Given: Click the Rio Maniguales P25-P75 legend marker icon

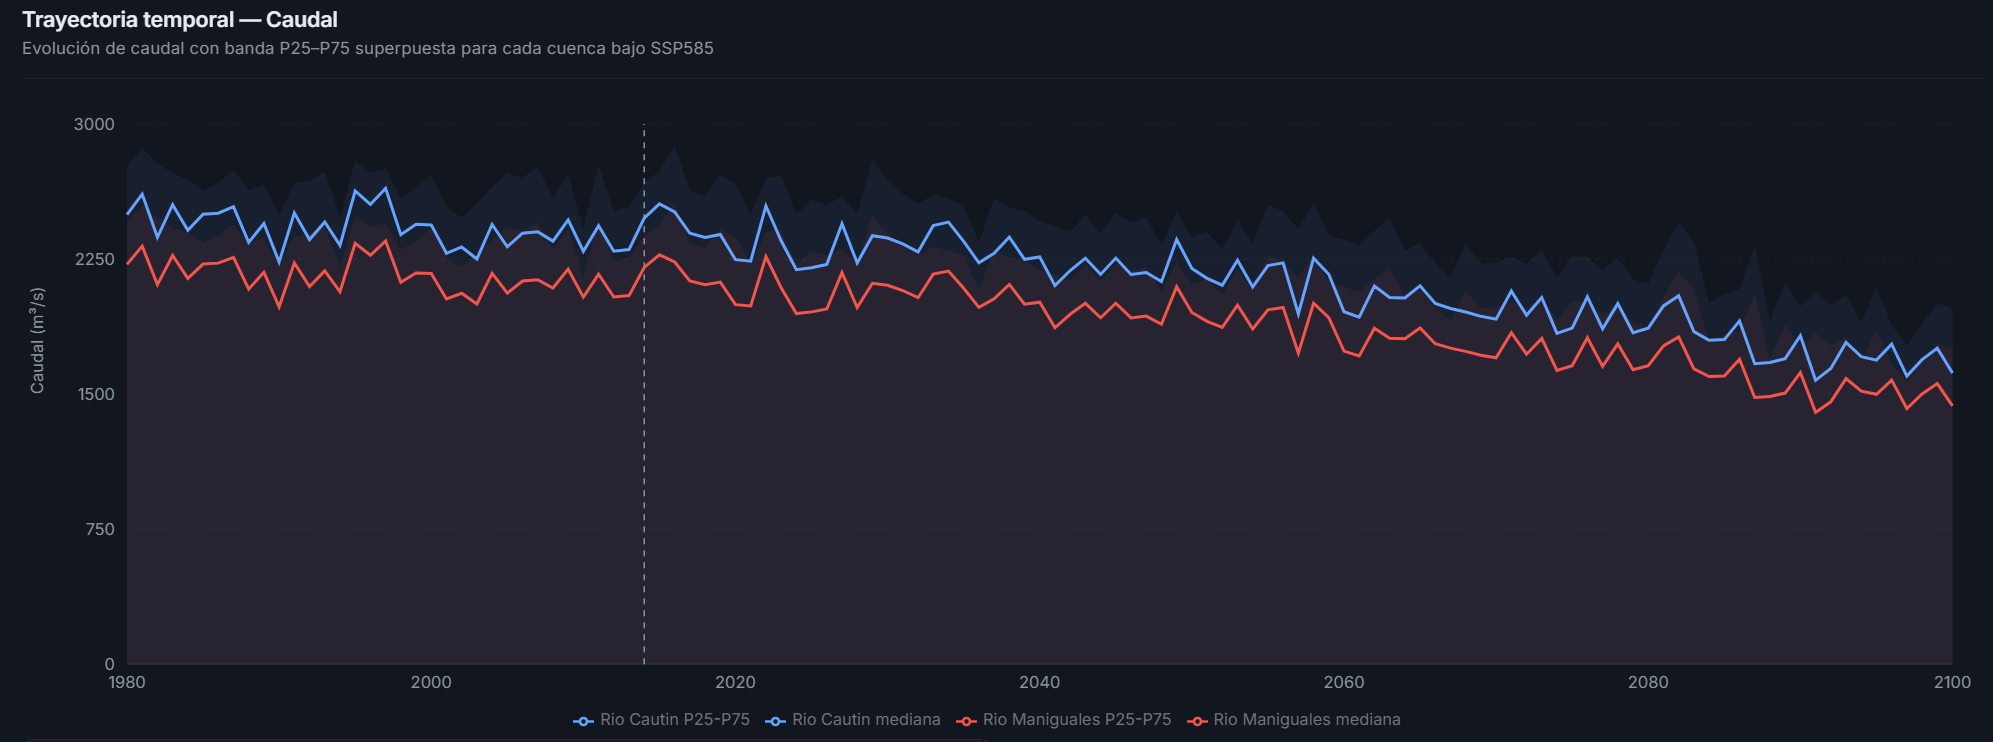Looking at the screenshot, I should pos(966,721).
